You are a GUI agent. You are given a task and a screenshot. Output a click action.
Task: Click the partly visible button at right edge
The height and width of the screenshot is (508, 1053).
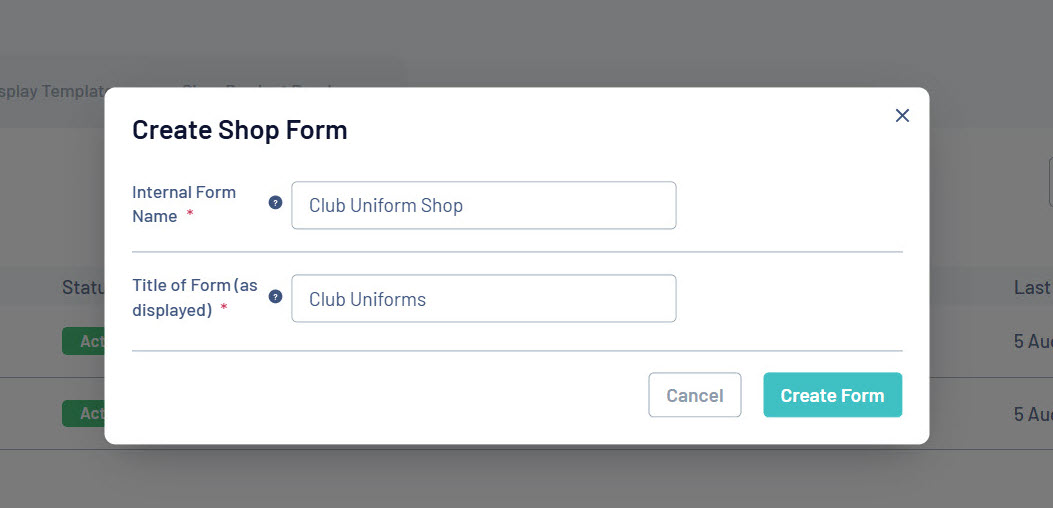pyautogui.click(x=1049, y=182)
